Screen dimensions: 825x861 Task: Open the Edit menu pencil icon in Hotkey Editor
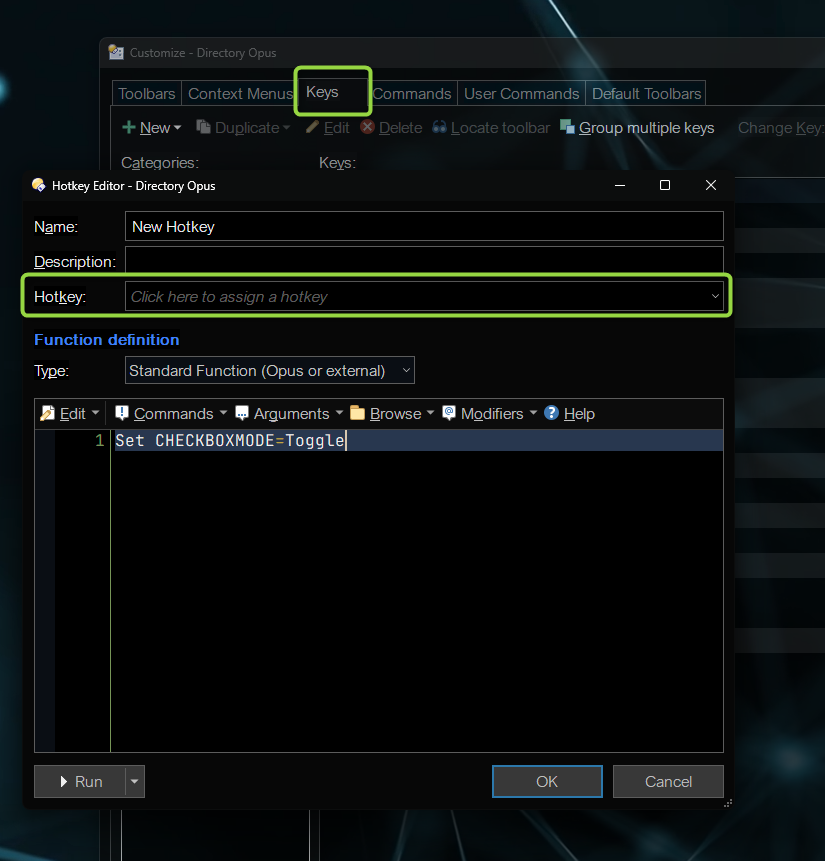tap(48, 413)
